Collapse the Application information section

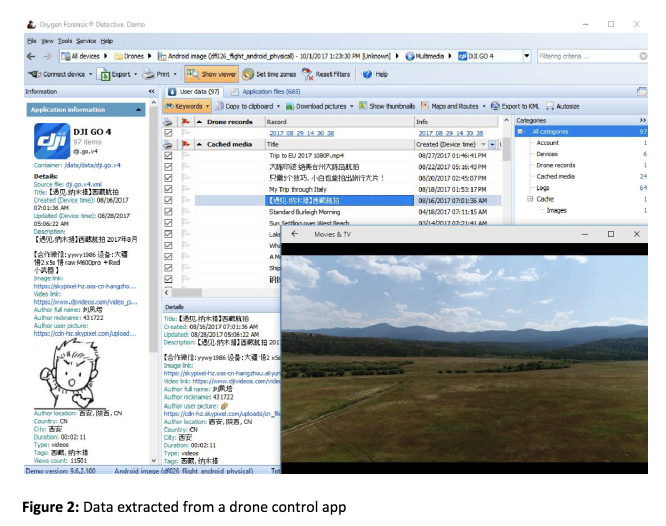coord(138,110)
